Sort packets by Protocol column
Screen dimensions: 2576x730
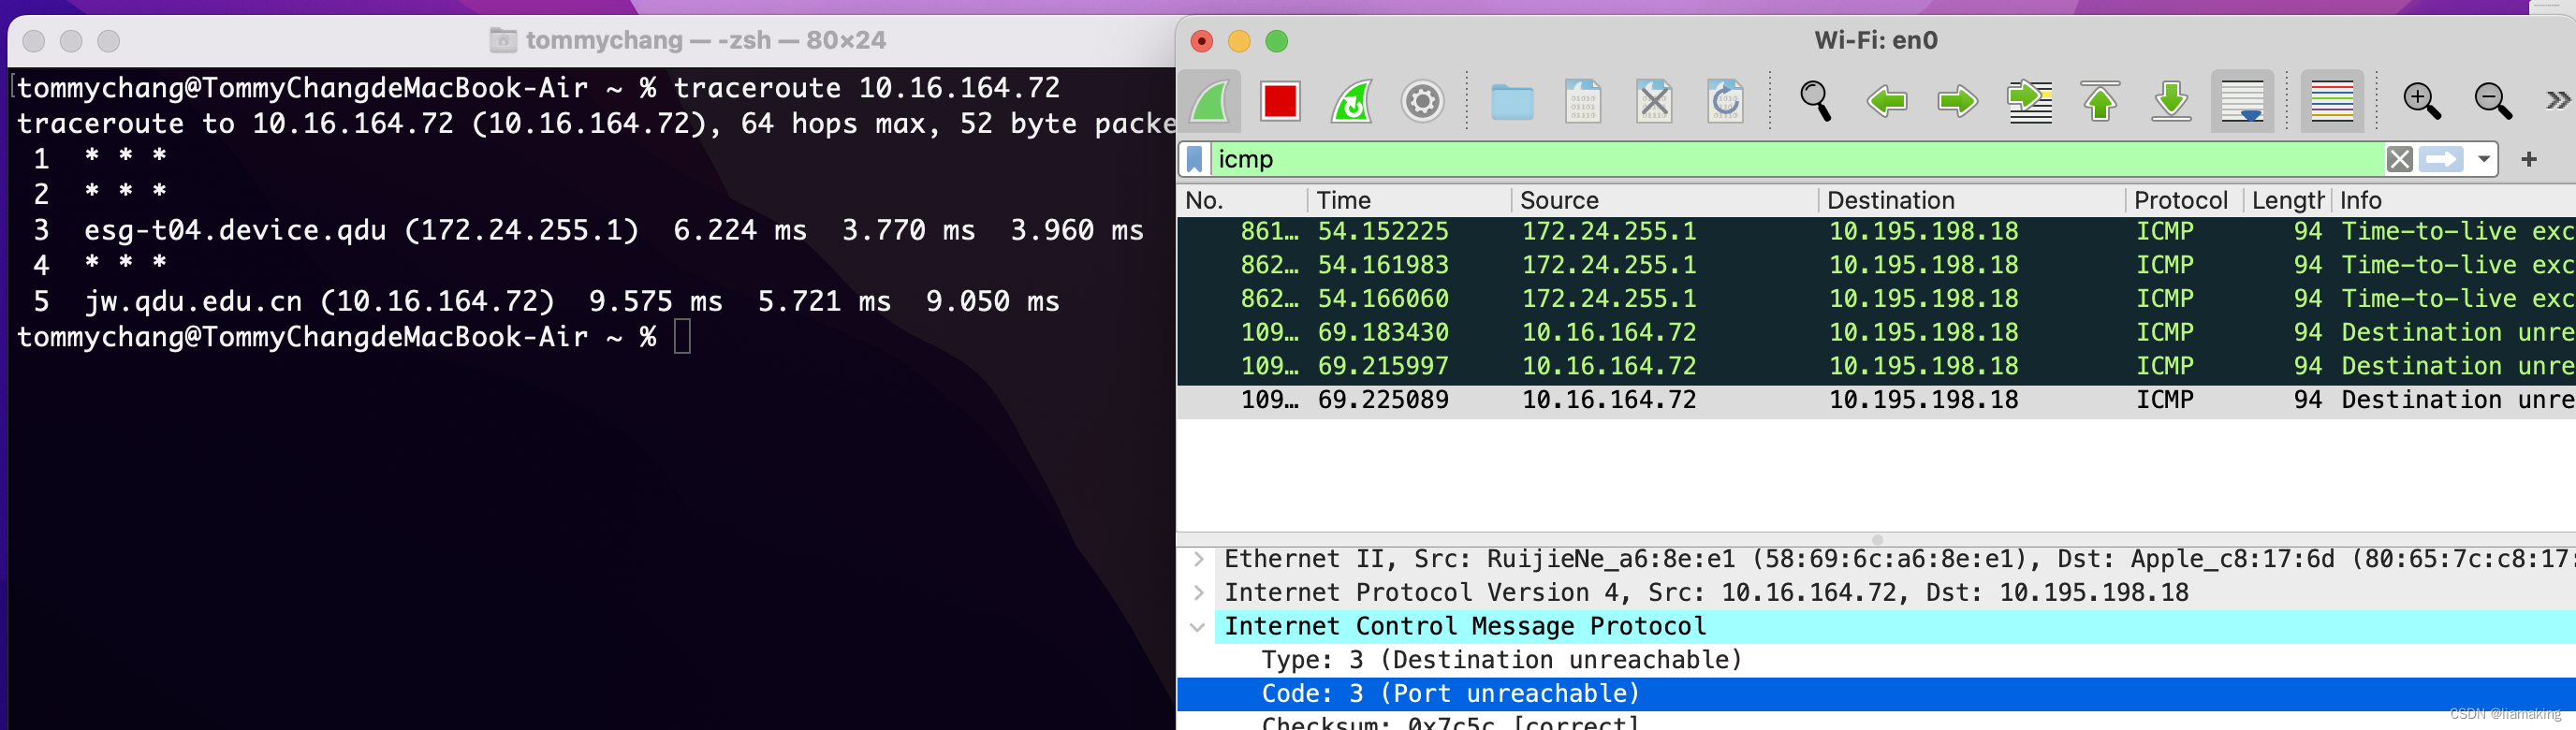pos(2185,200)
